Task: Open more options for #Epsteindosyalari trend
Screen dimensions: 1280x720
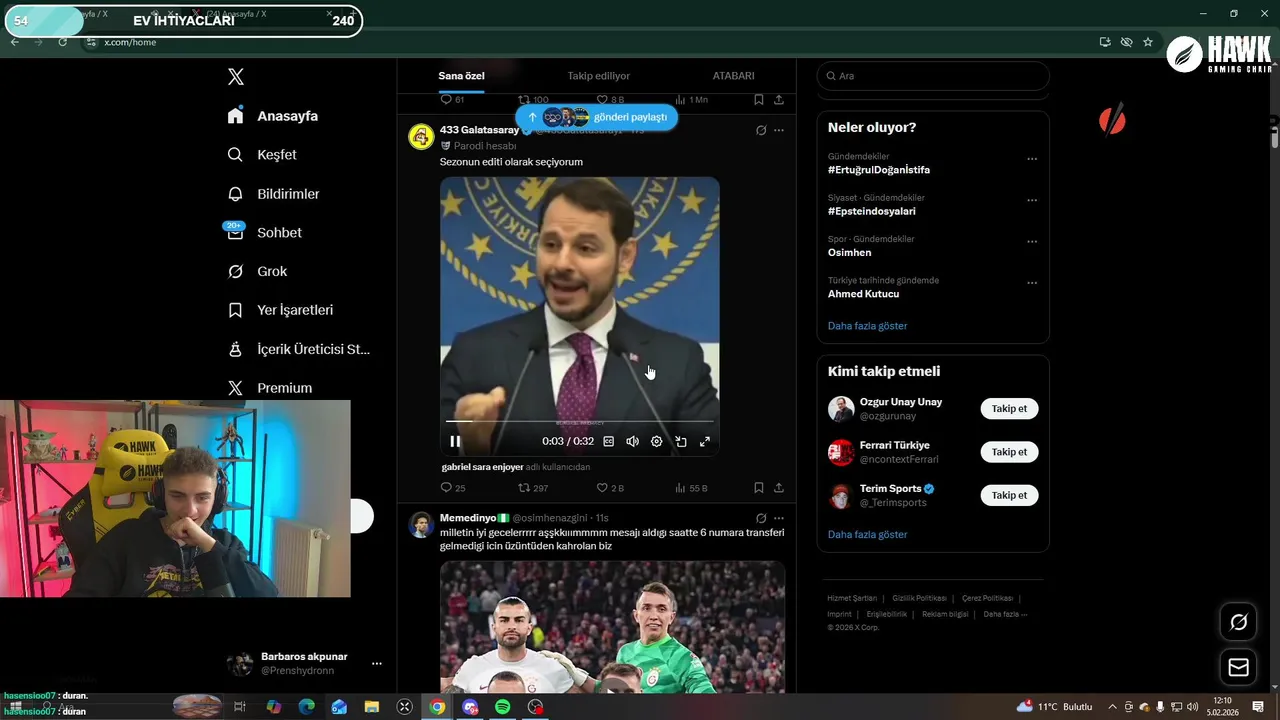Action: (1032, 200)
